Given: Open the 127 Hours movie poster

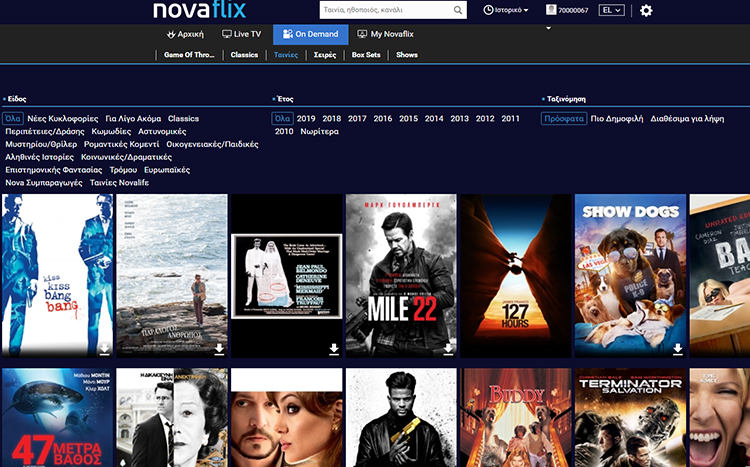Looking at the screenshot, I should pos(516,276).
